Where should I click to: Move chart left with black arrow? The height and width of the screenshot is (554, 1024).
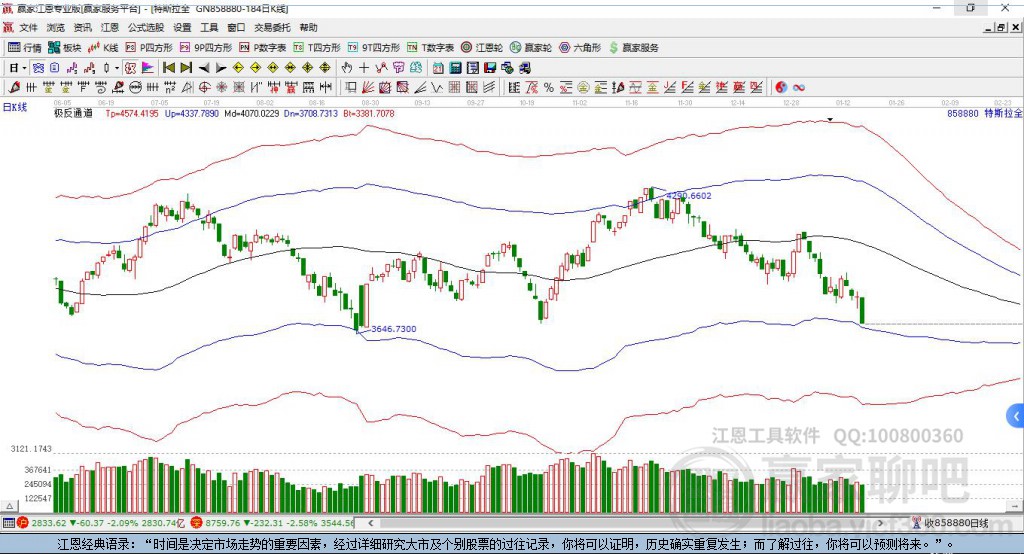(204, 67)
